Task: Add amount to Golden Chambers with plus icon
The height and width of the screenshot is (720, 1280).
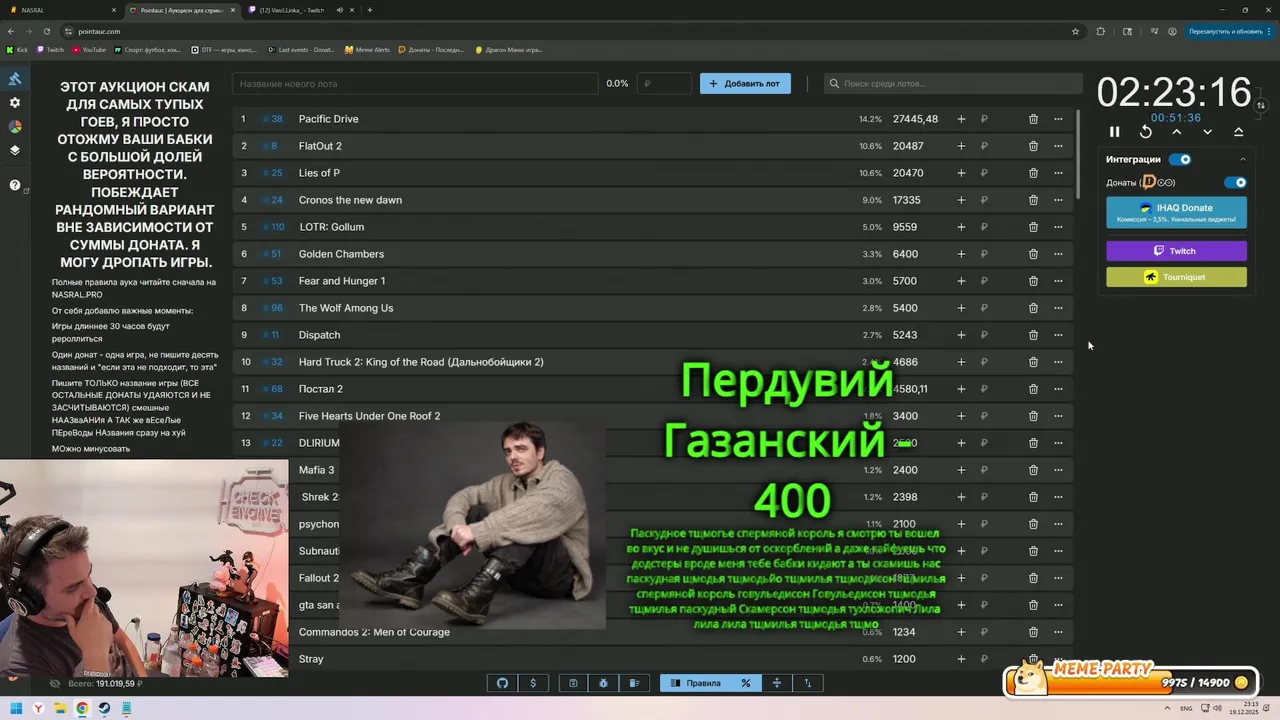Action: [961, 254]
